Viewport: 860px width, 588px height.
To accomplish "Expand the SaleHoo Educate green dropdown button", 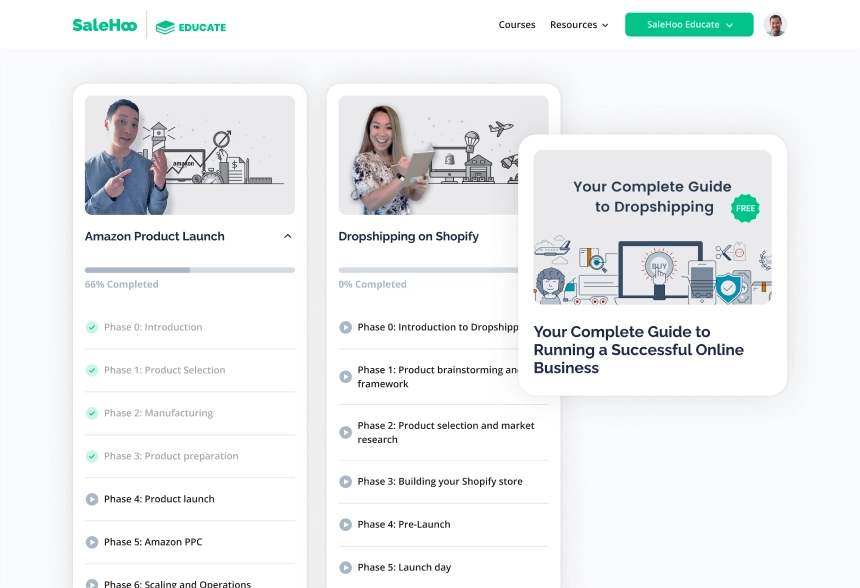I will [x=688, y=24].
